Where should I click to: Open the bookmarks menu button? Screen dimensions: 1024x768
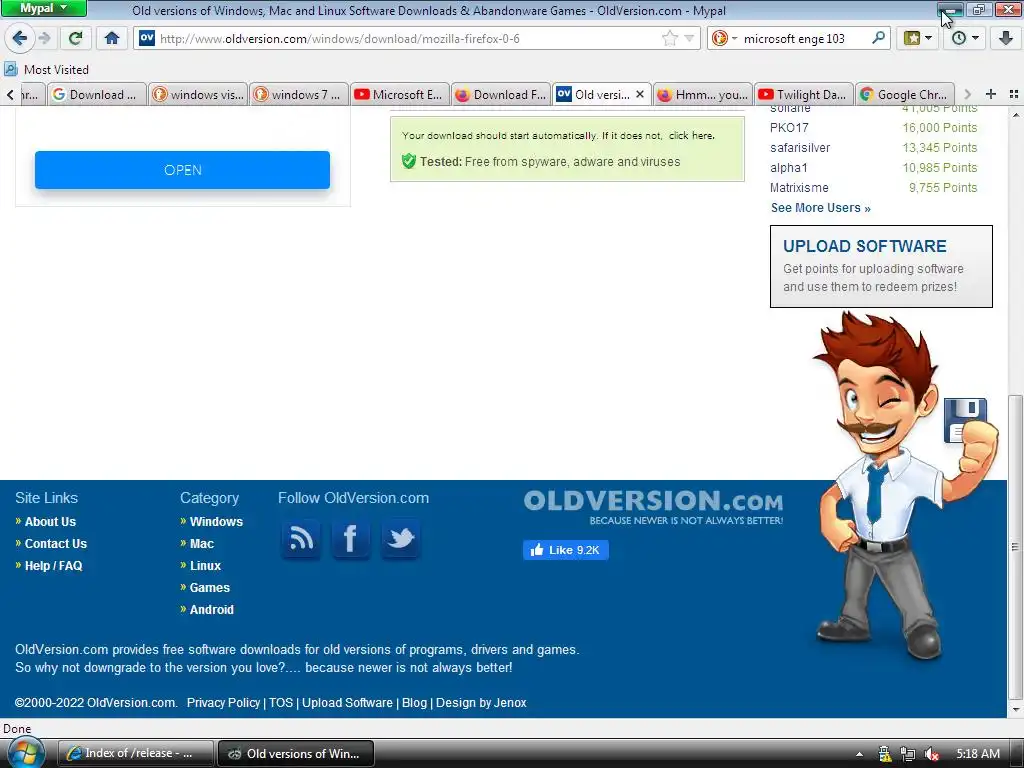coord(918,39)
